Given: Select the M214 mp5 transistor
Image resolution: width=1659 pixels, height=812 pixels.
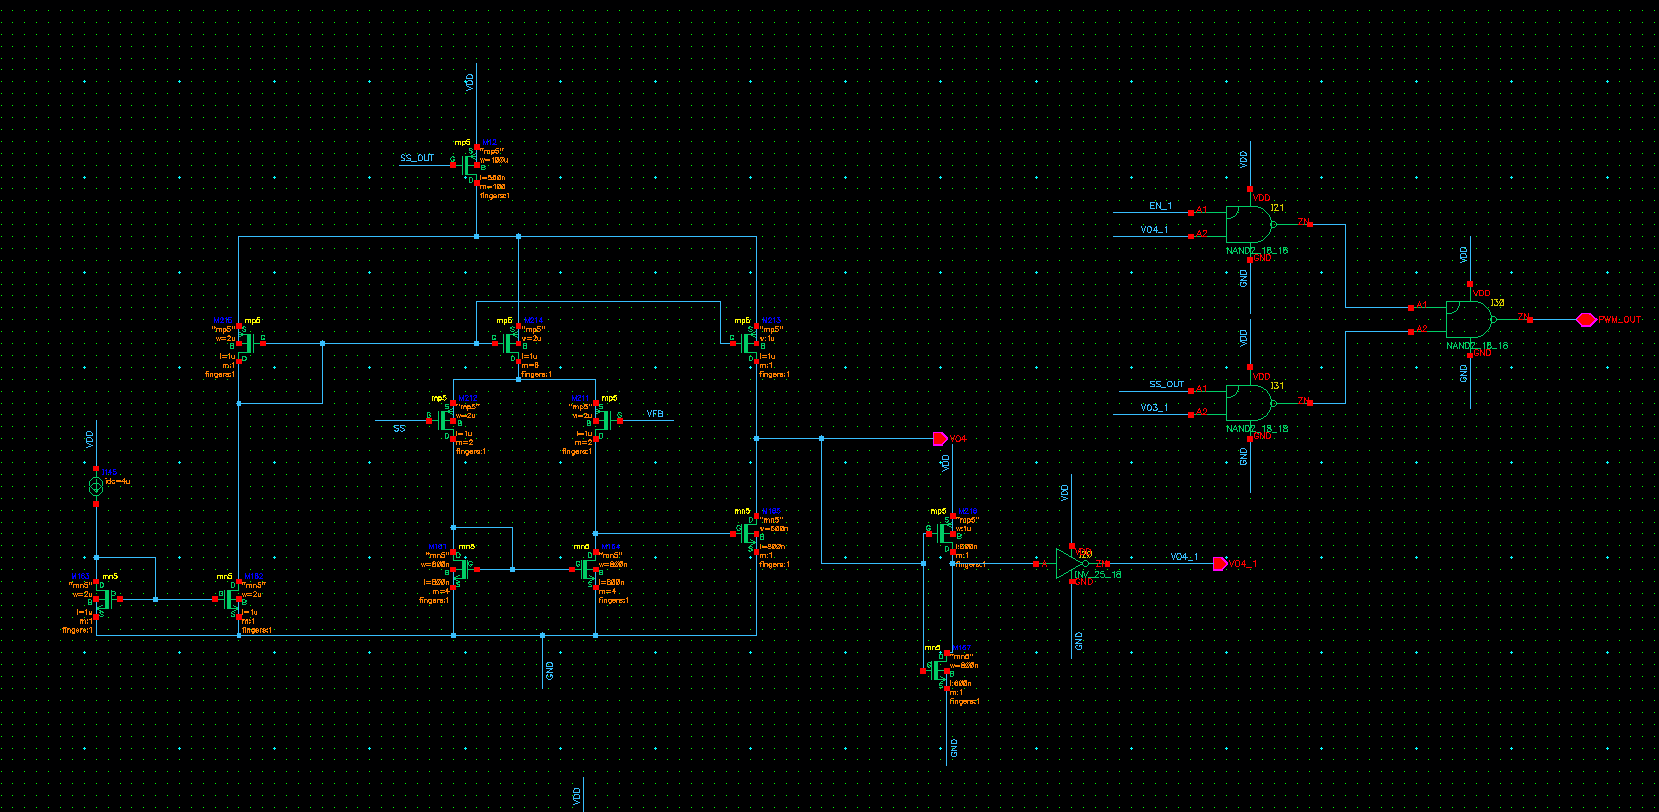Looking at the screenshot, I should click(514, 344).
